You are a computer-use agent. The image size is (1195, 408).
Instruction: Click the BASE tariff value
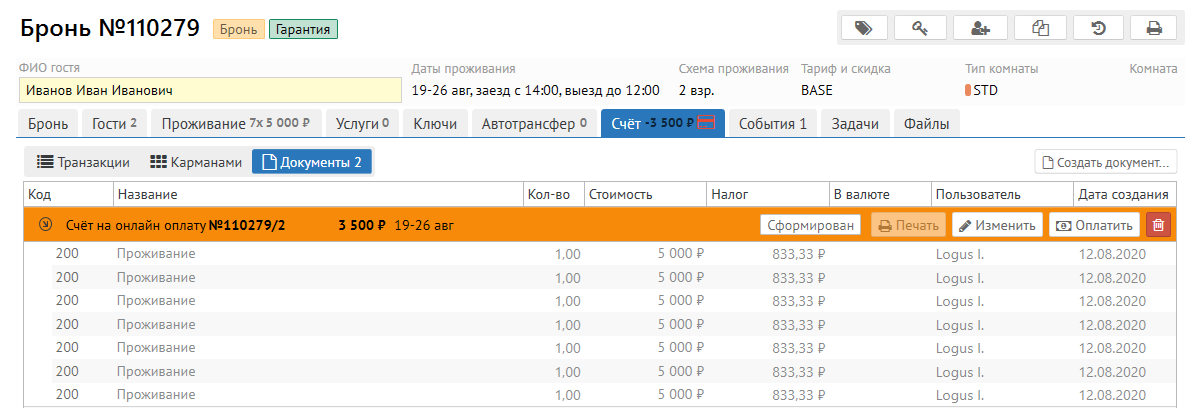[816, 90]
